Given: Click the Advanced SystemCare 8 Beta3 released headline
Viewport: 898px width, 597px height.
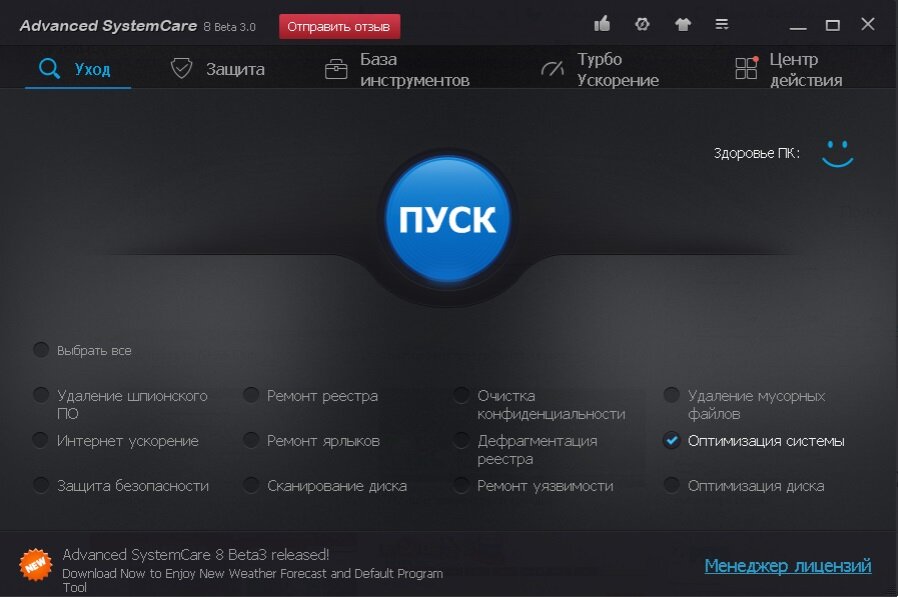Looking at the screenshot, I should (x=196, y=555).
